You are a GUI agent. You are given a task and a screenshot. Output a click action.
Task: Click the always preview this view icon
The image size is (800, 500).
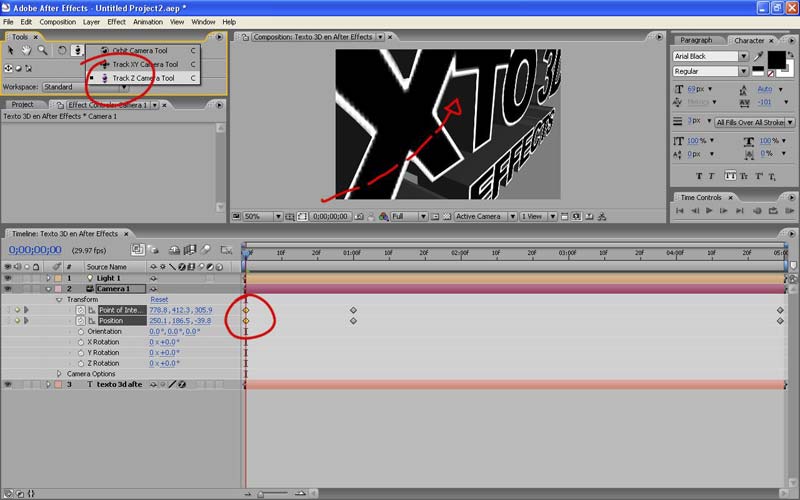point(236,216)
